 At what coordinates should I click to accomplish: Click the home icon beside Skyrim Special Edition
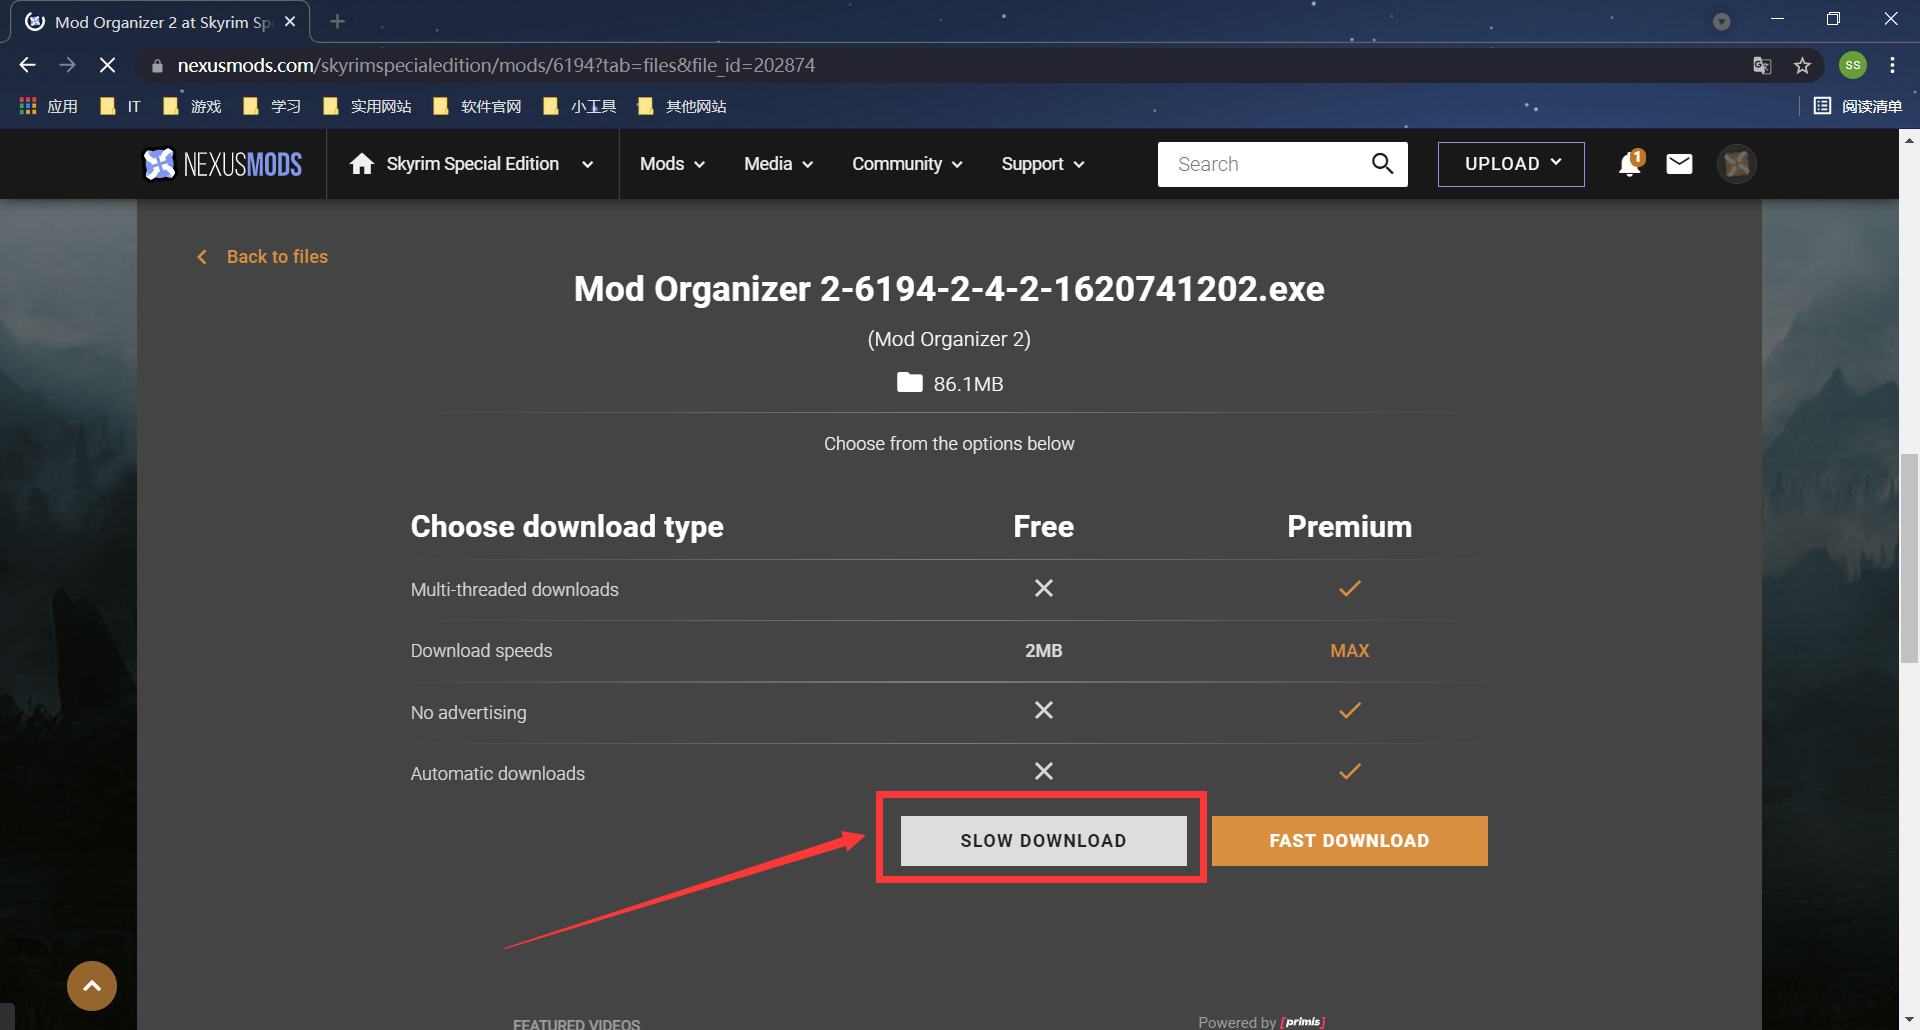(x=361, y=164)
